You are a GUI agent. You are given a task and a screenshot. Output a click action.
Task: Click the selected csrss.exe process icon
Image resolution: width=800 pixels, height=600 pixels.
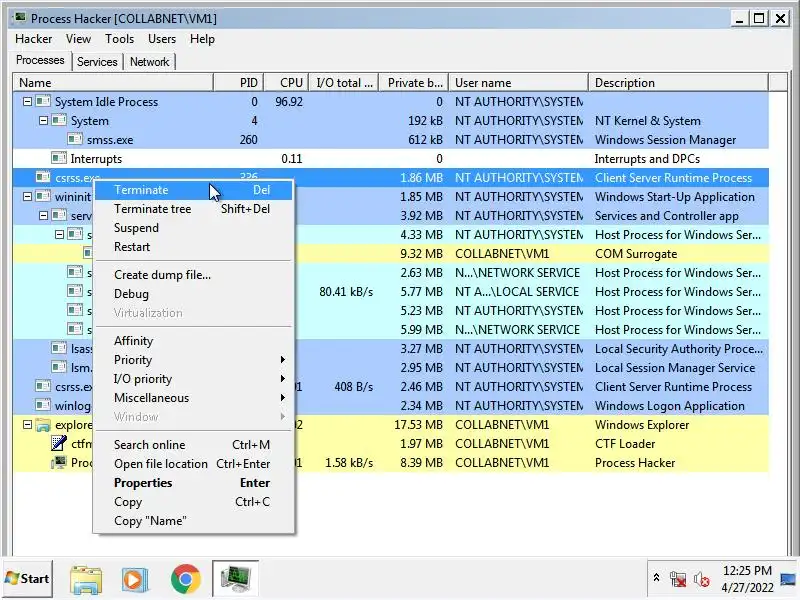pos(43,178)
